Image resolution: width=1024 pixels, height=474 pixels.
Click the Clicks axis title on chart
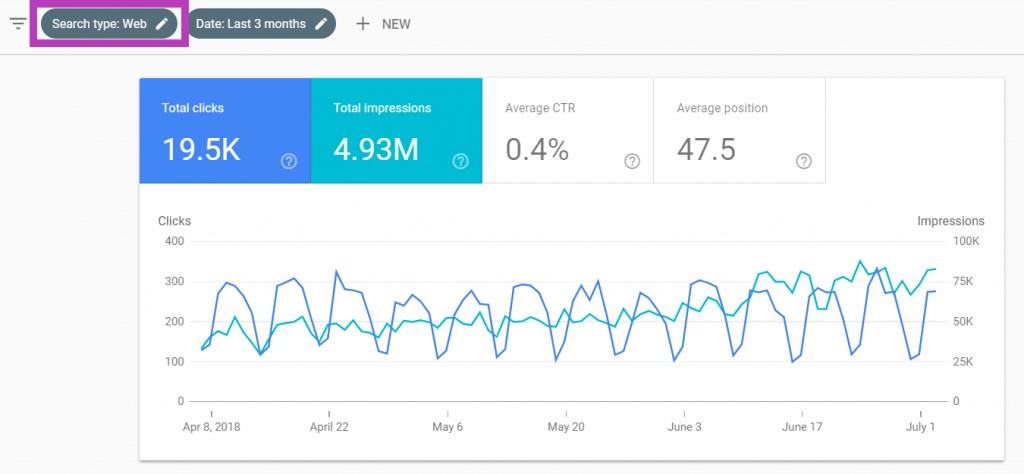pos(174,221)
